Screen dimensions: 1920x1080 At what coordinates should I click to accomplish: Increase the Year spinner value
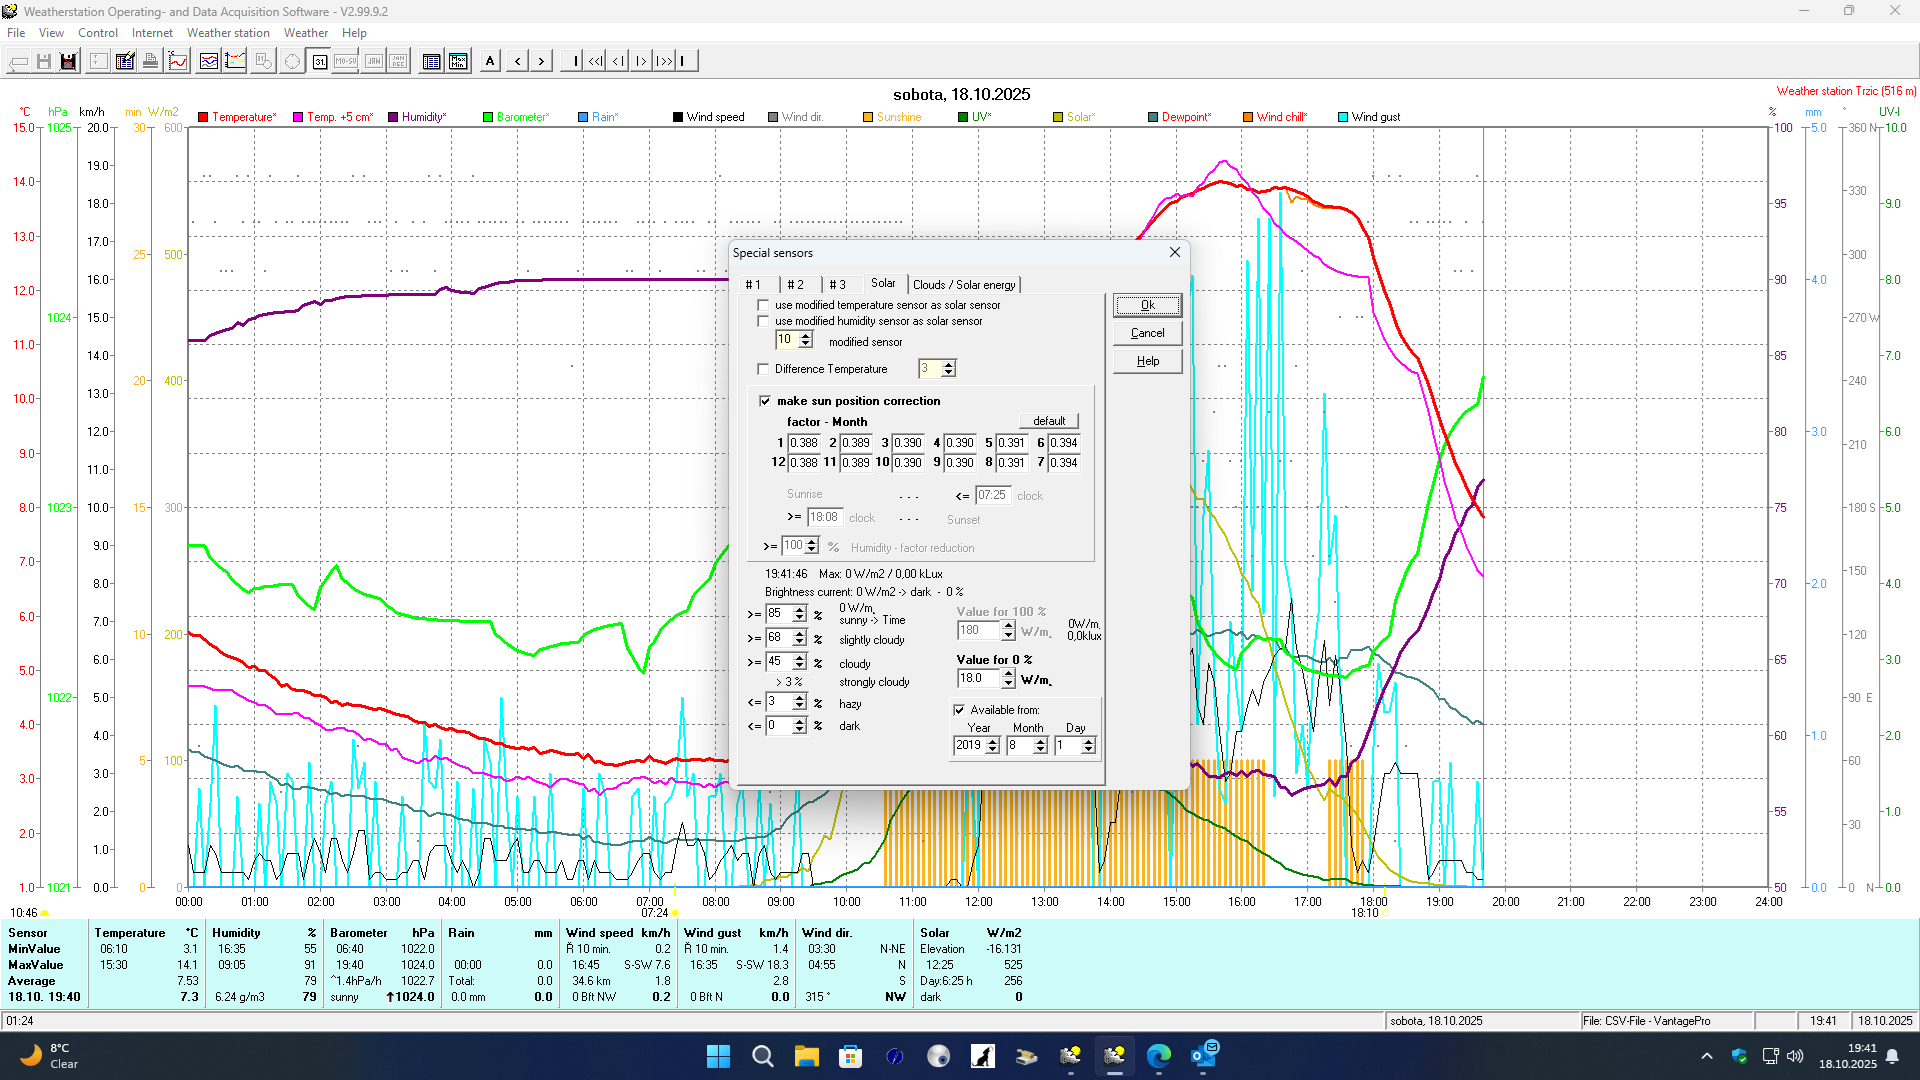993,741
